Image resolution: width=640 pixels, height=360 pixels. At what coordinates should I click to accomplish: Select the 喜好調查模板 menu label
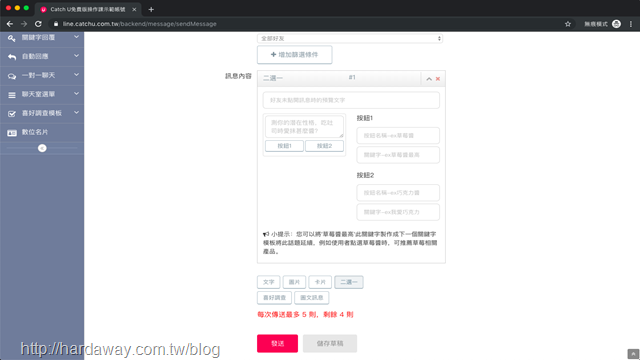42,113
